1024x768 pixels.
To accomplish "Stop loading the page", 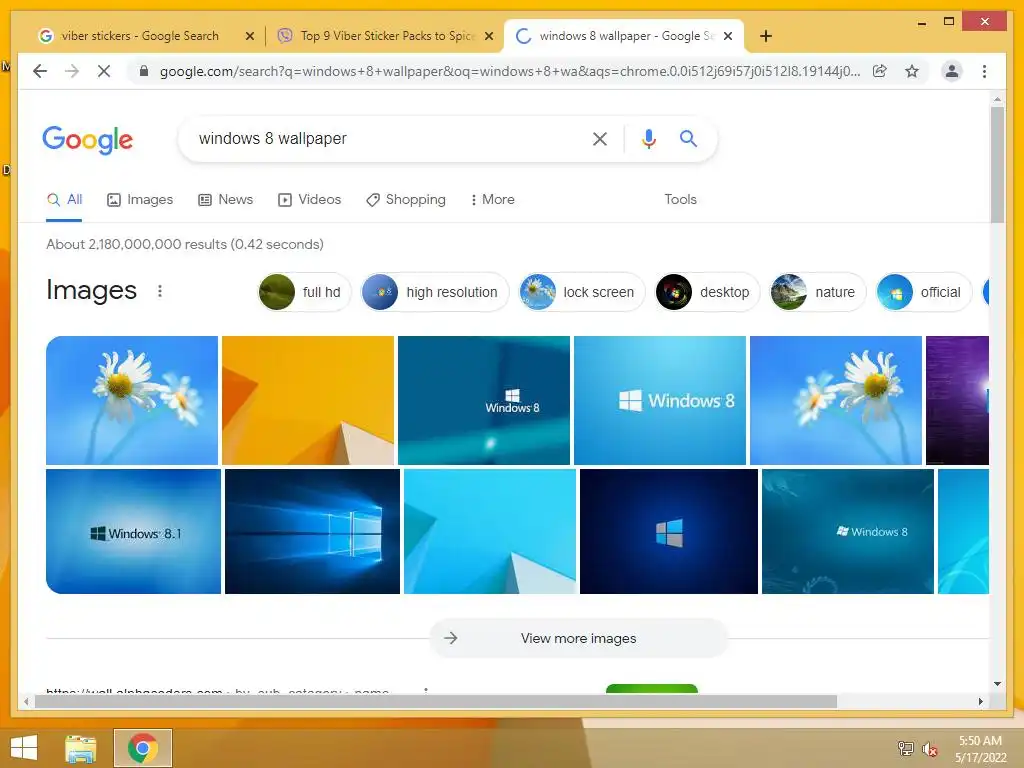I will pyautogui.click(x=104, y=71).
